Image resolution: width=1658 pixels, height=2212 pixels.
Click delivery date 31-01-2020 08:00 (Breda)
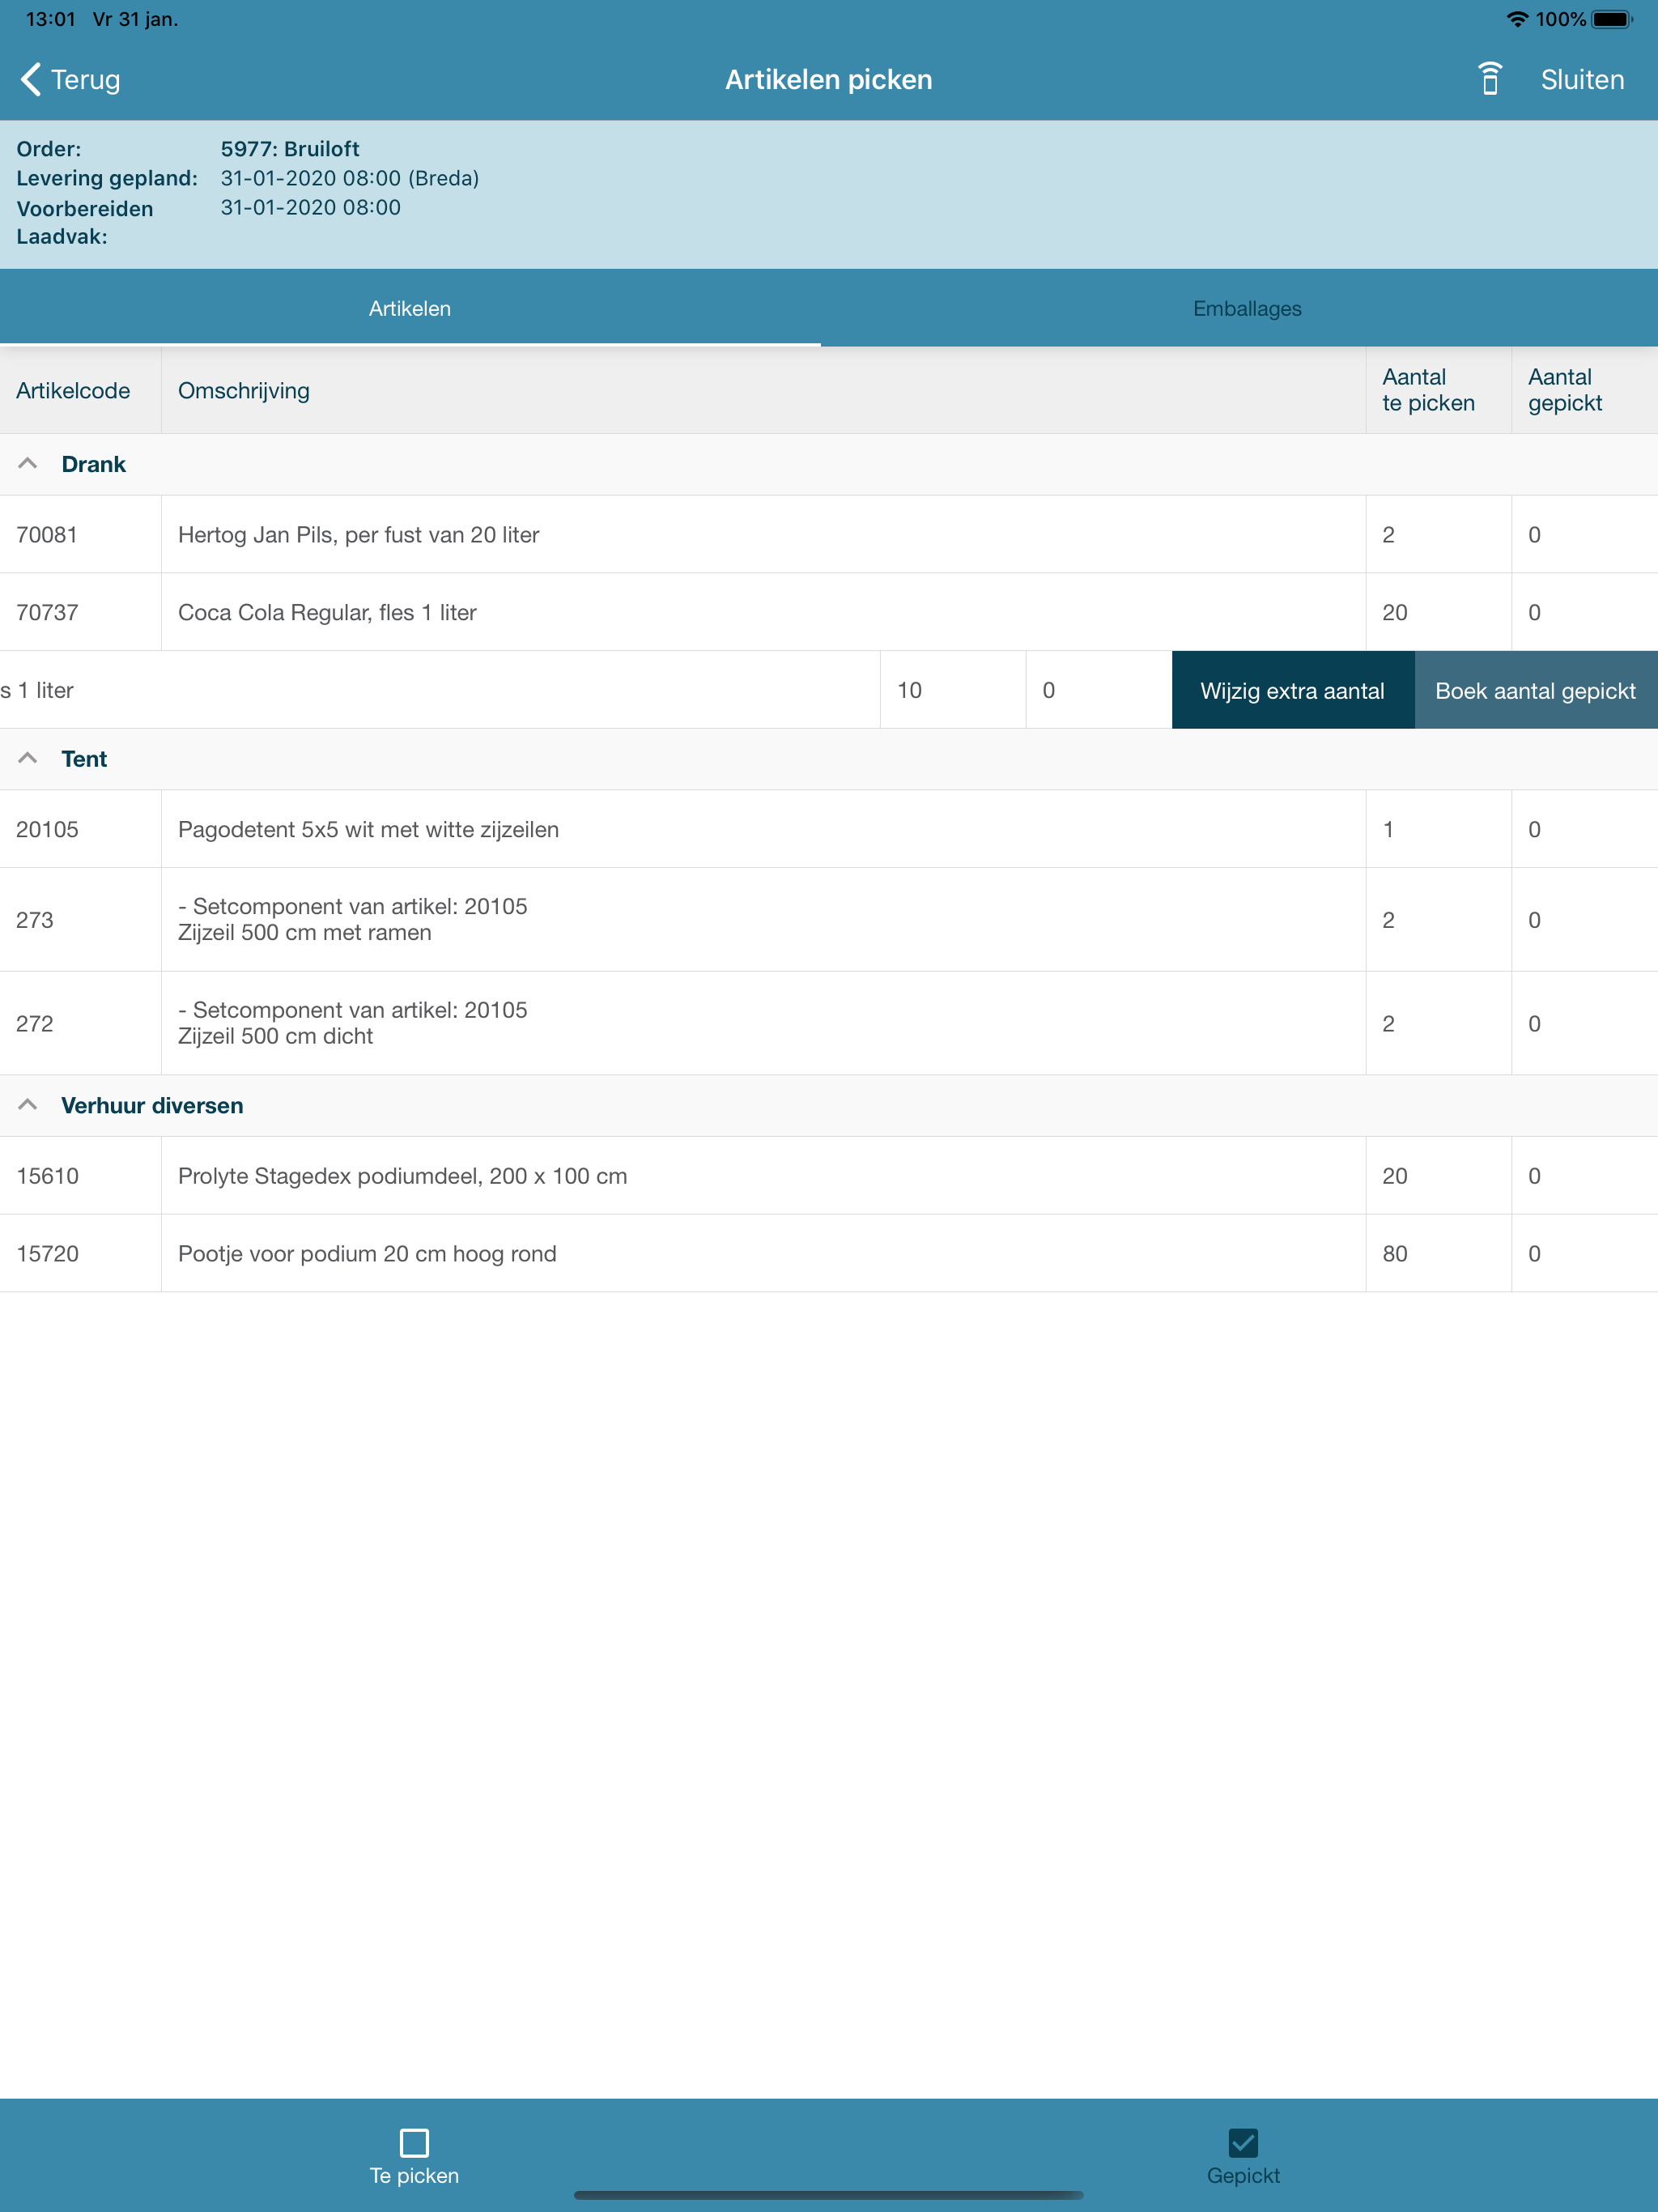click(x=350, y=177)
